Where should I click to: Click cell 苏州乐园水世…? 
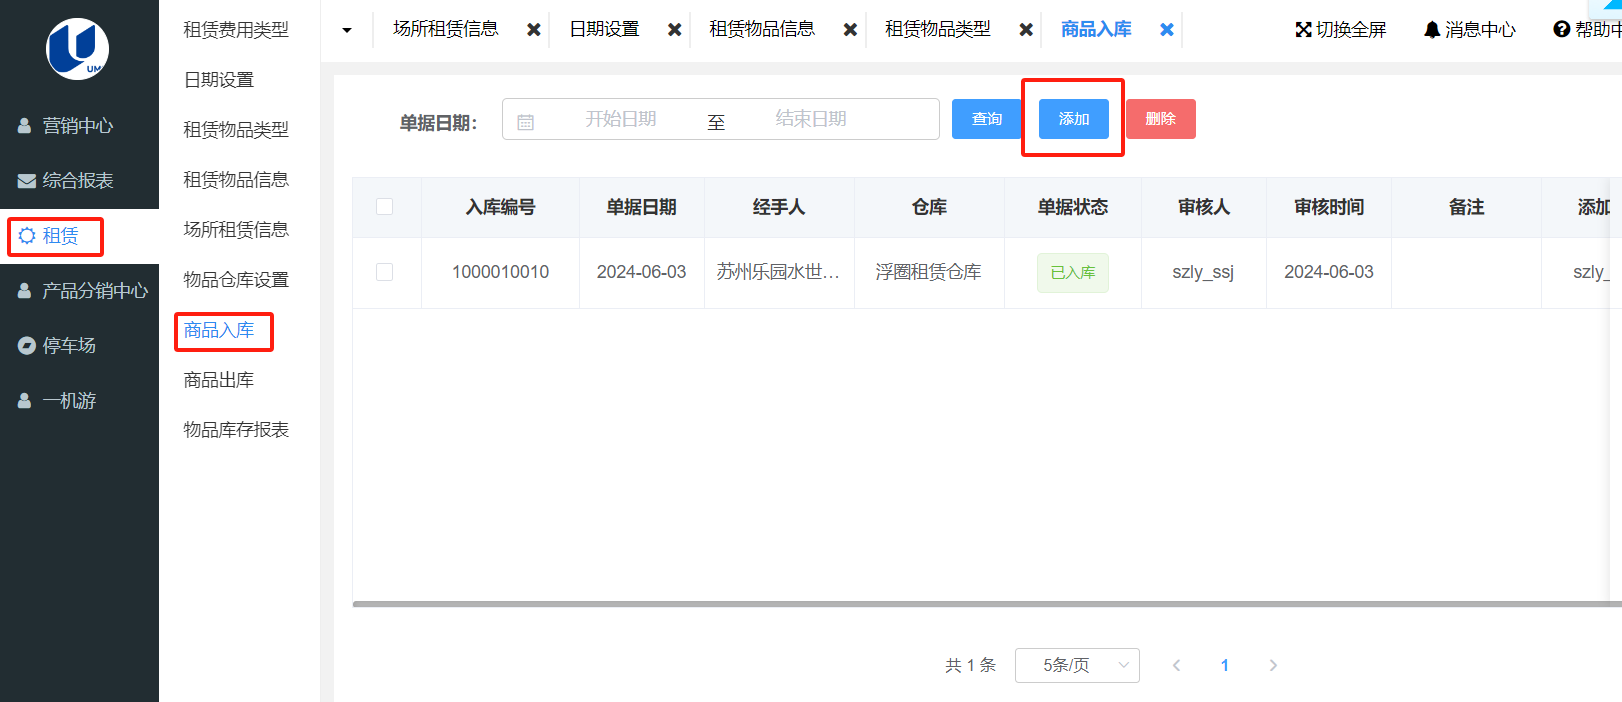click(778, 272)
